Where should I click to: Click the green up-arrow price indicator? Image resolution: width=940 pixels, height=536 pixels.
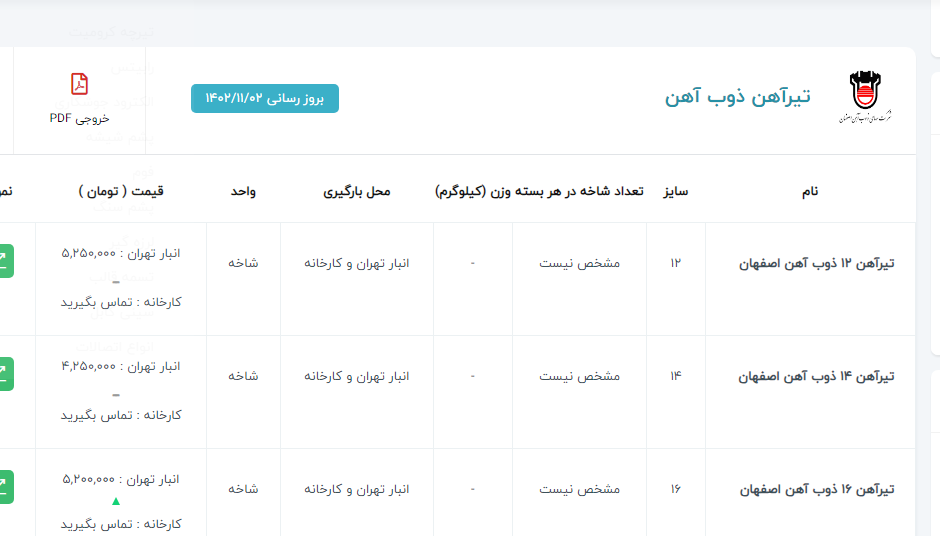pyautogui.click(x=116, y=501)
